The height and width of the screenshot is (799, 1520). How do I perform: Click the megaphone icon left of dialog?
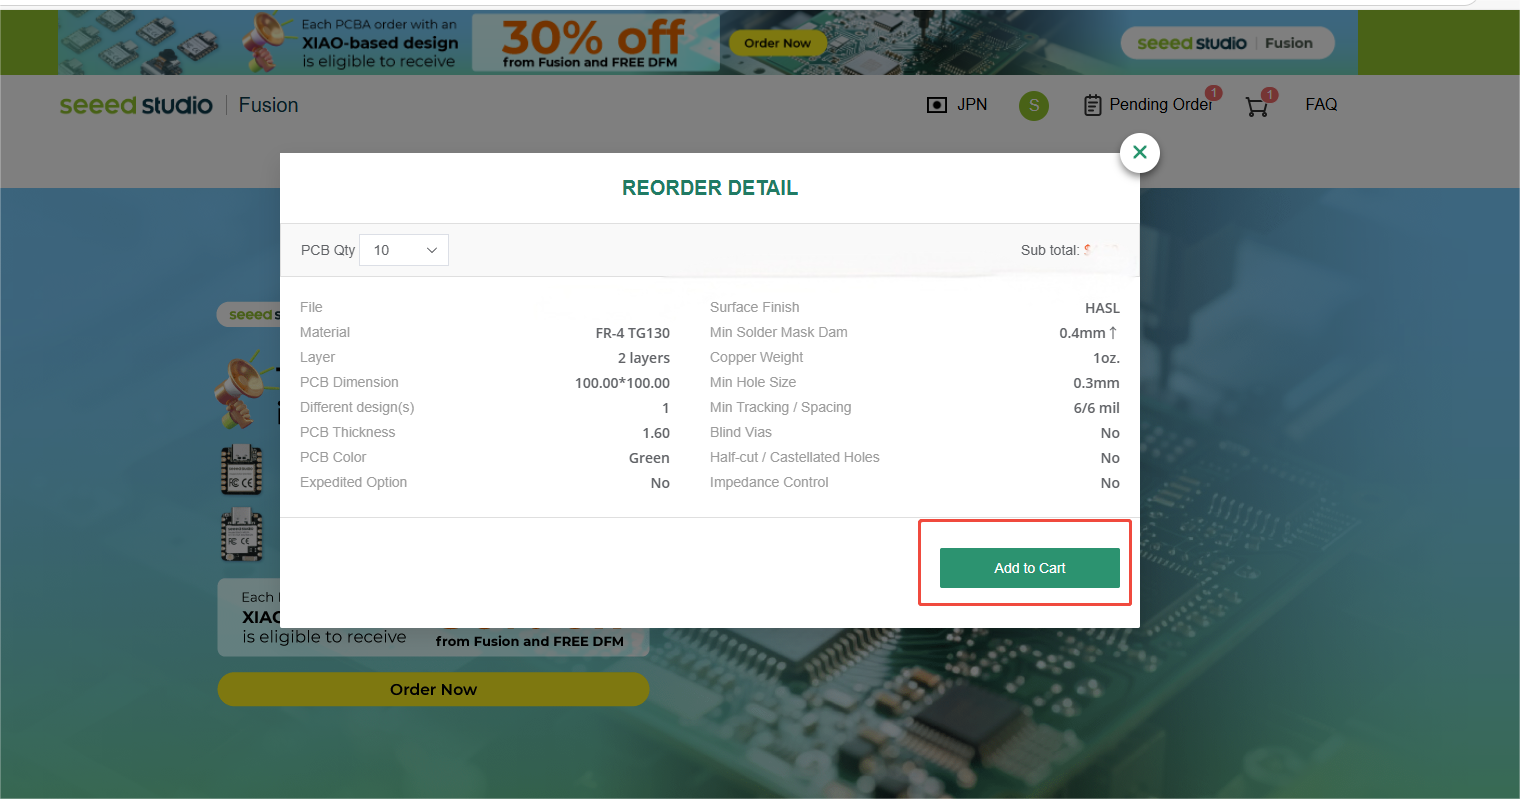[x=240, y=388]
